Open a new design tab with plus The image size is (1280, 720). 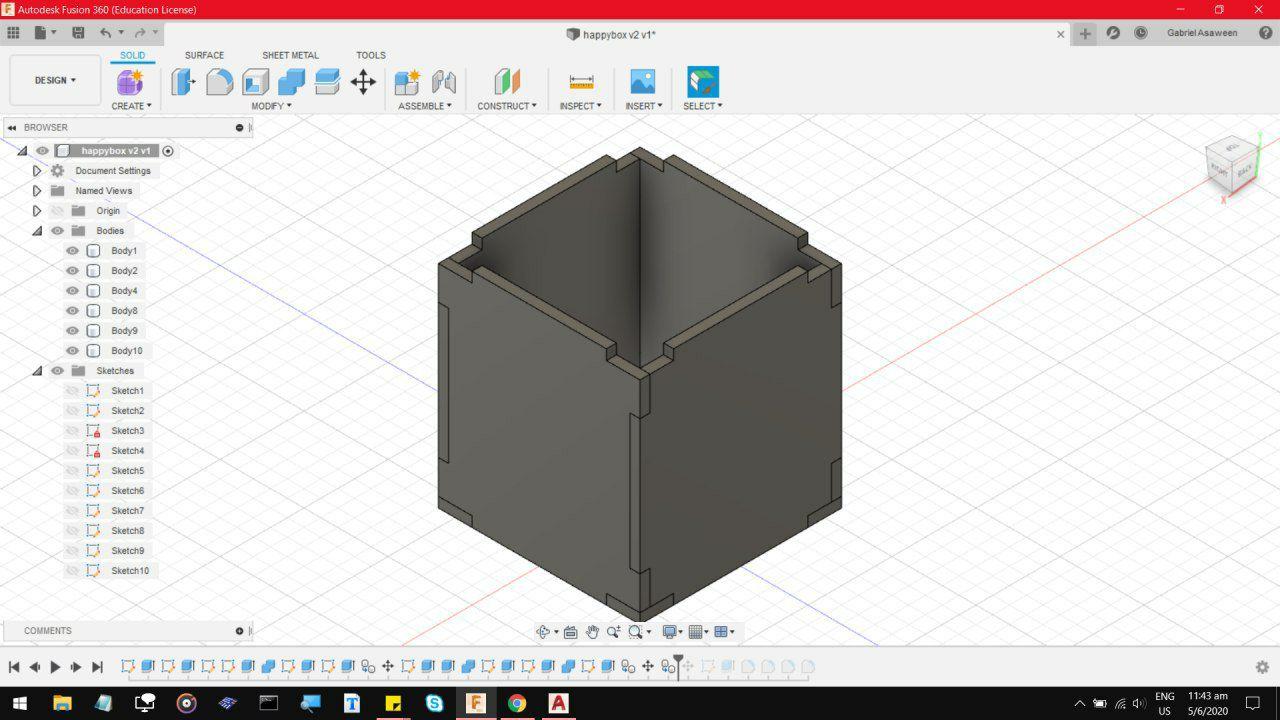(1085, 33)
